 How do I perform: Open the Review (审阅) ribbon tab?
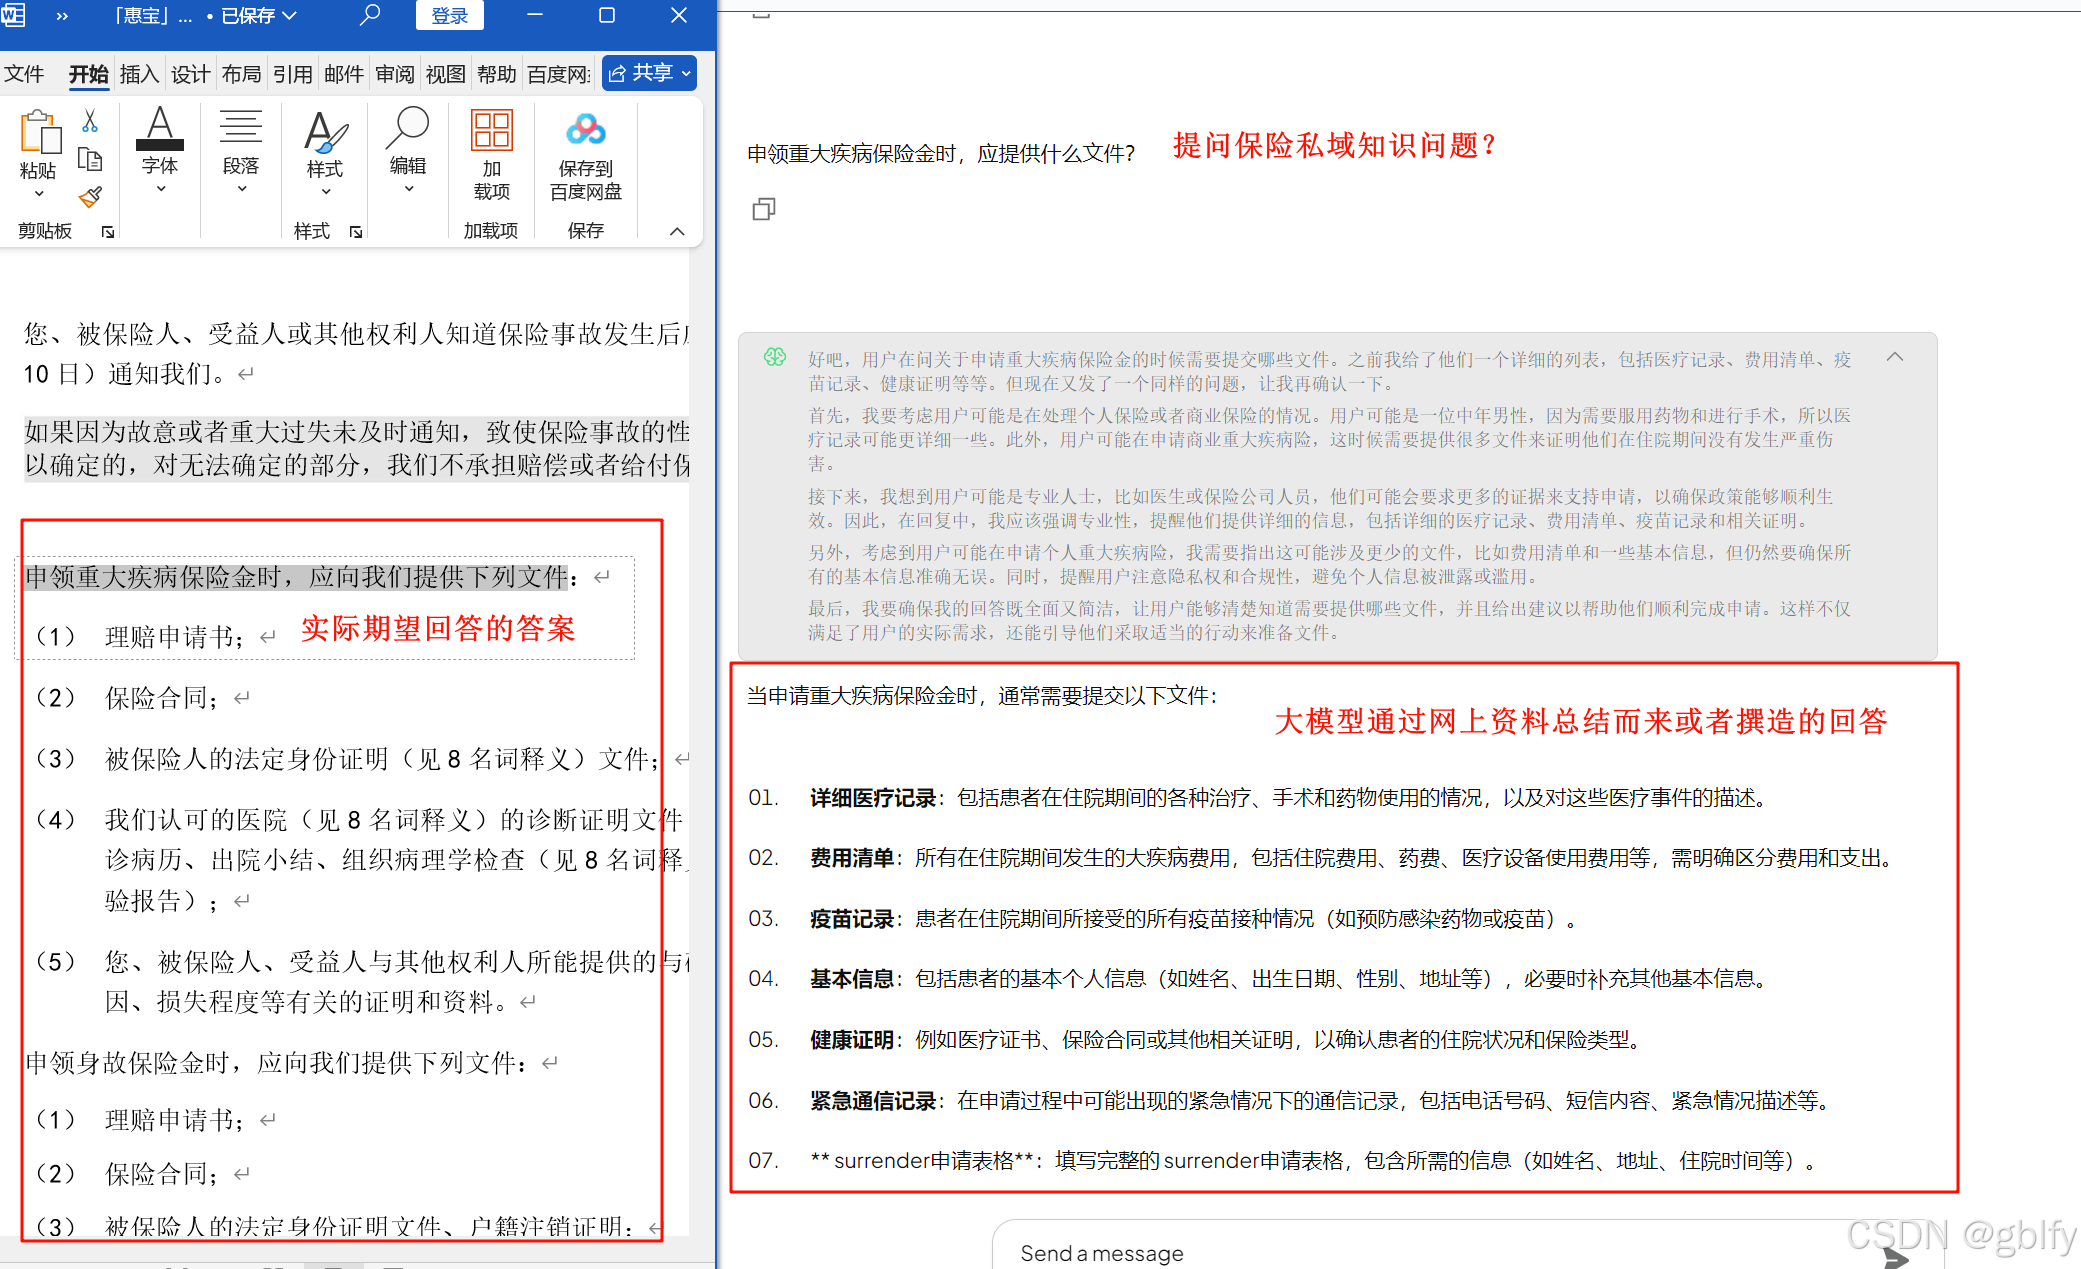tap(394, 74)
